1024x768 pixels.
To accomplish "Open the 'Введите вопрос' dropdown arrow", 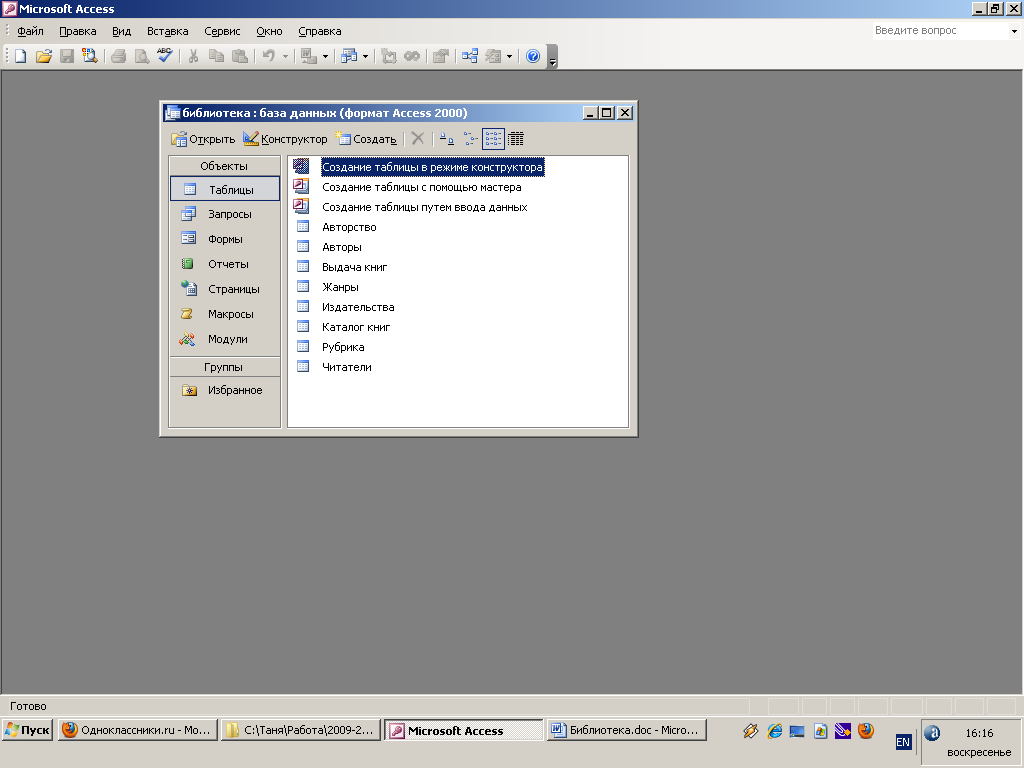I will pos(1014,31).
